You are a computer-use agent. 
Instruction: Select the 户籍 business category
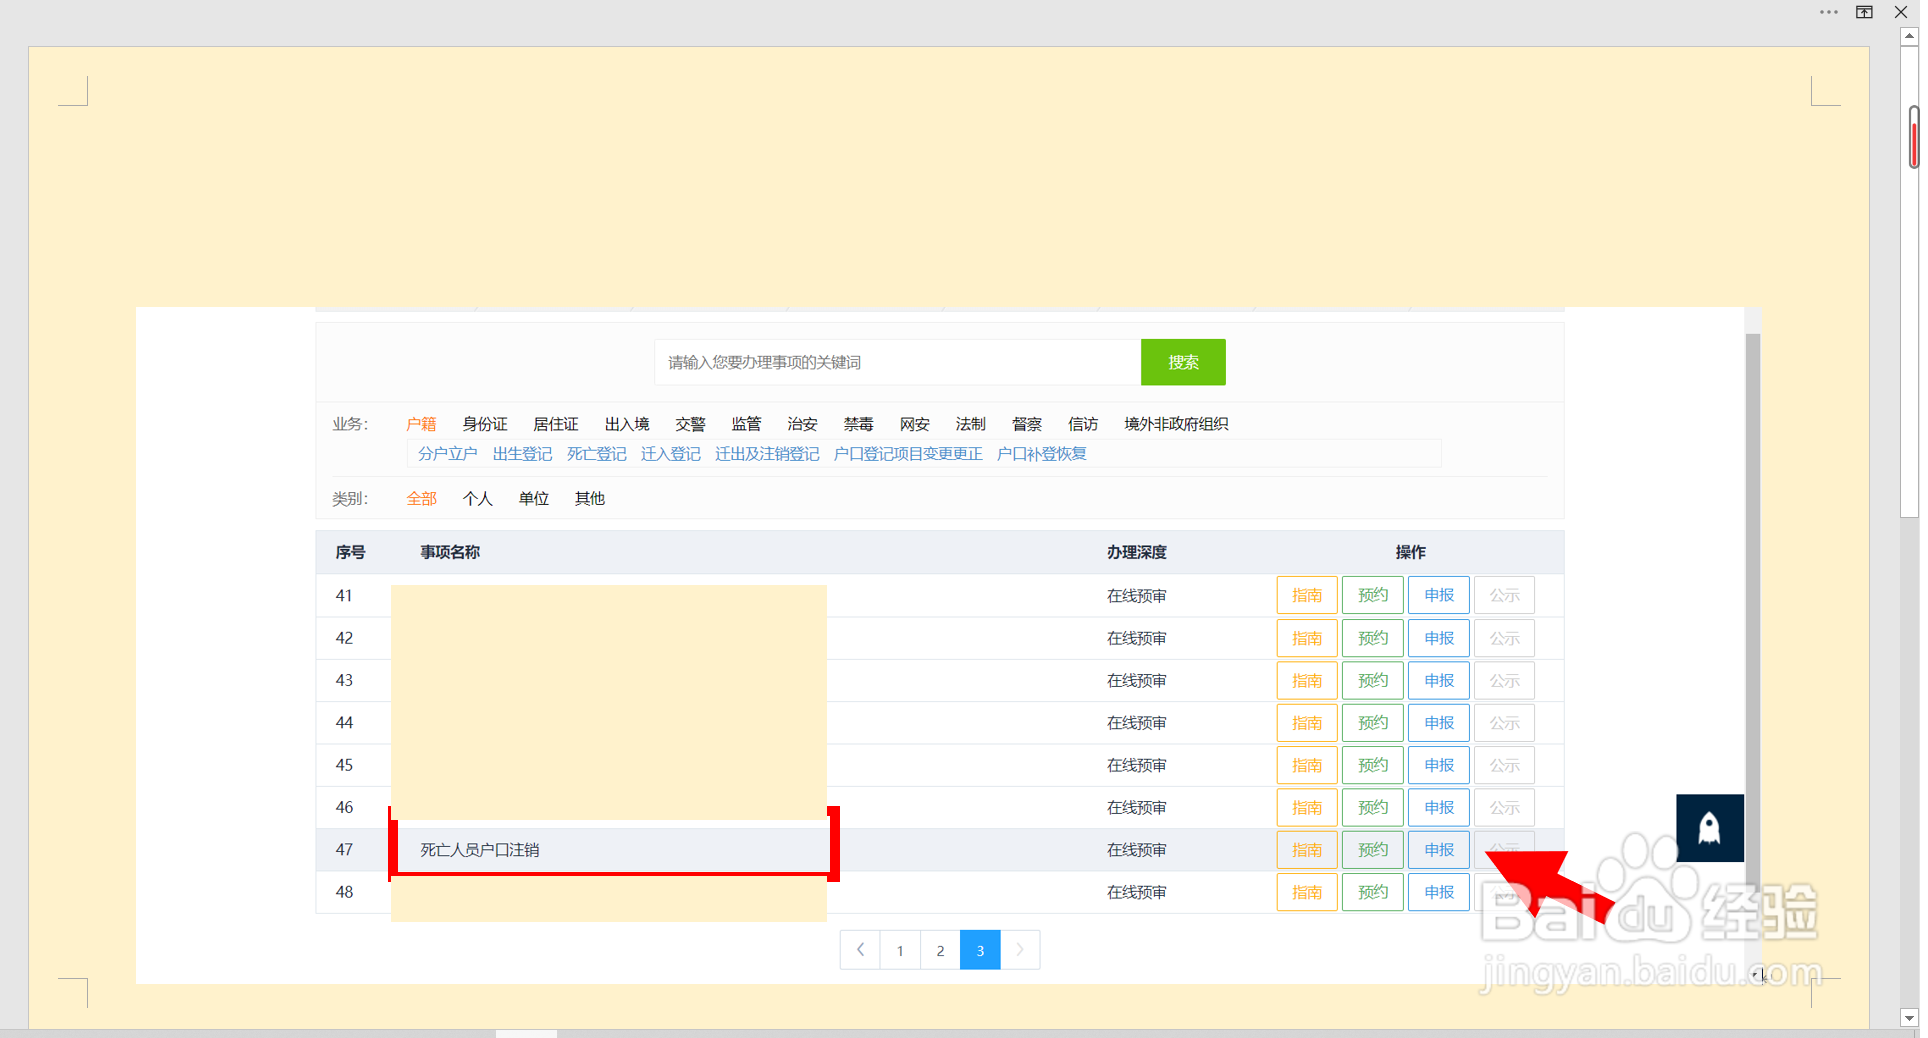click(421, 424)
